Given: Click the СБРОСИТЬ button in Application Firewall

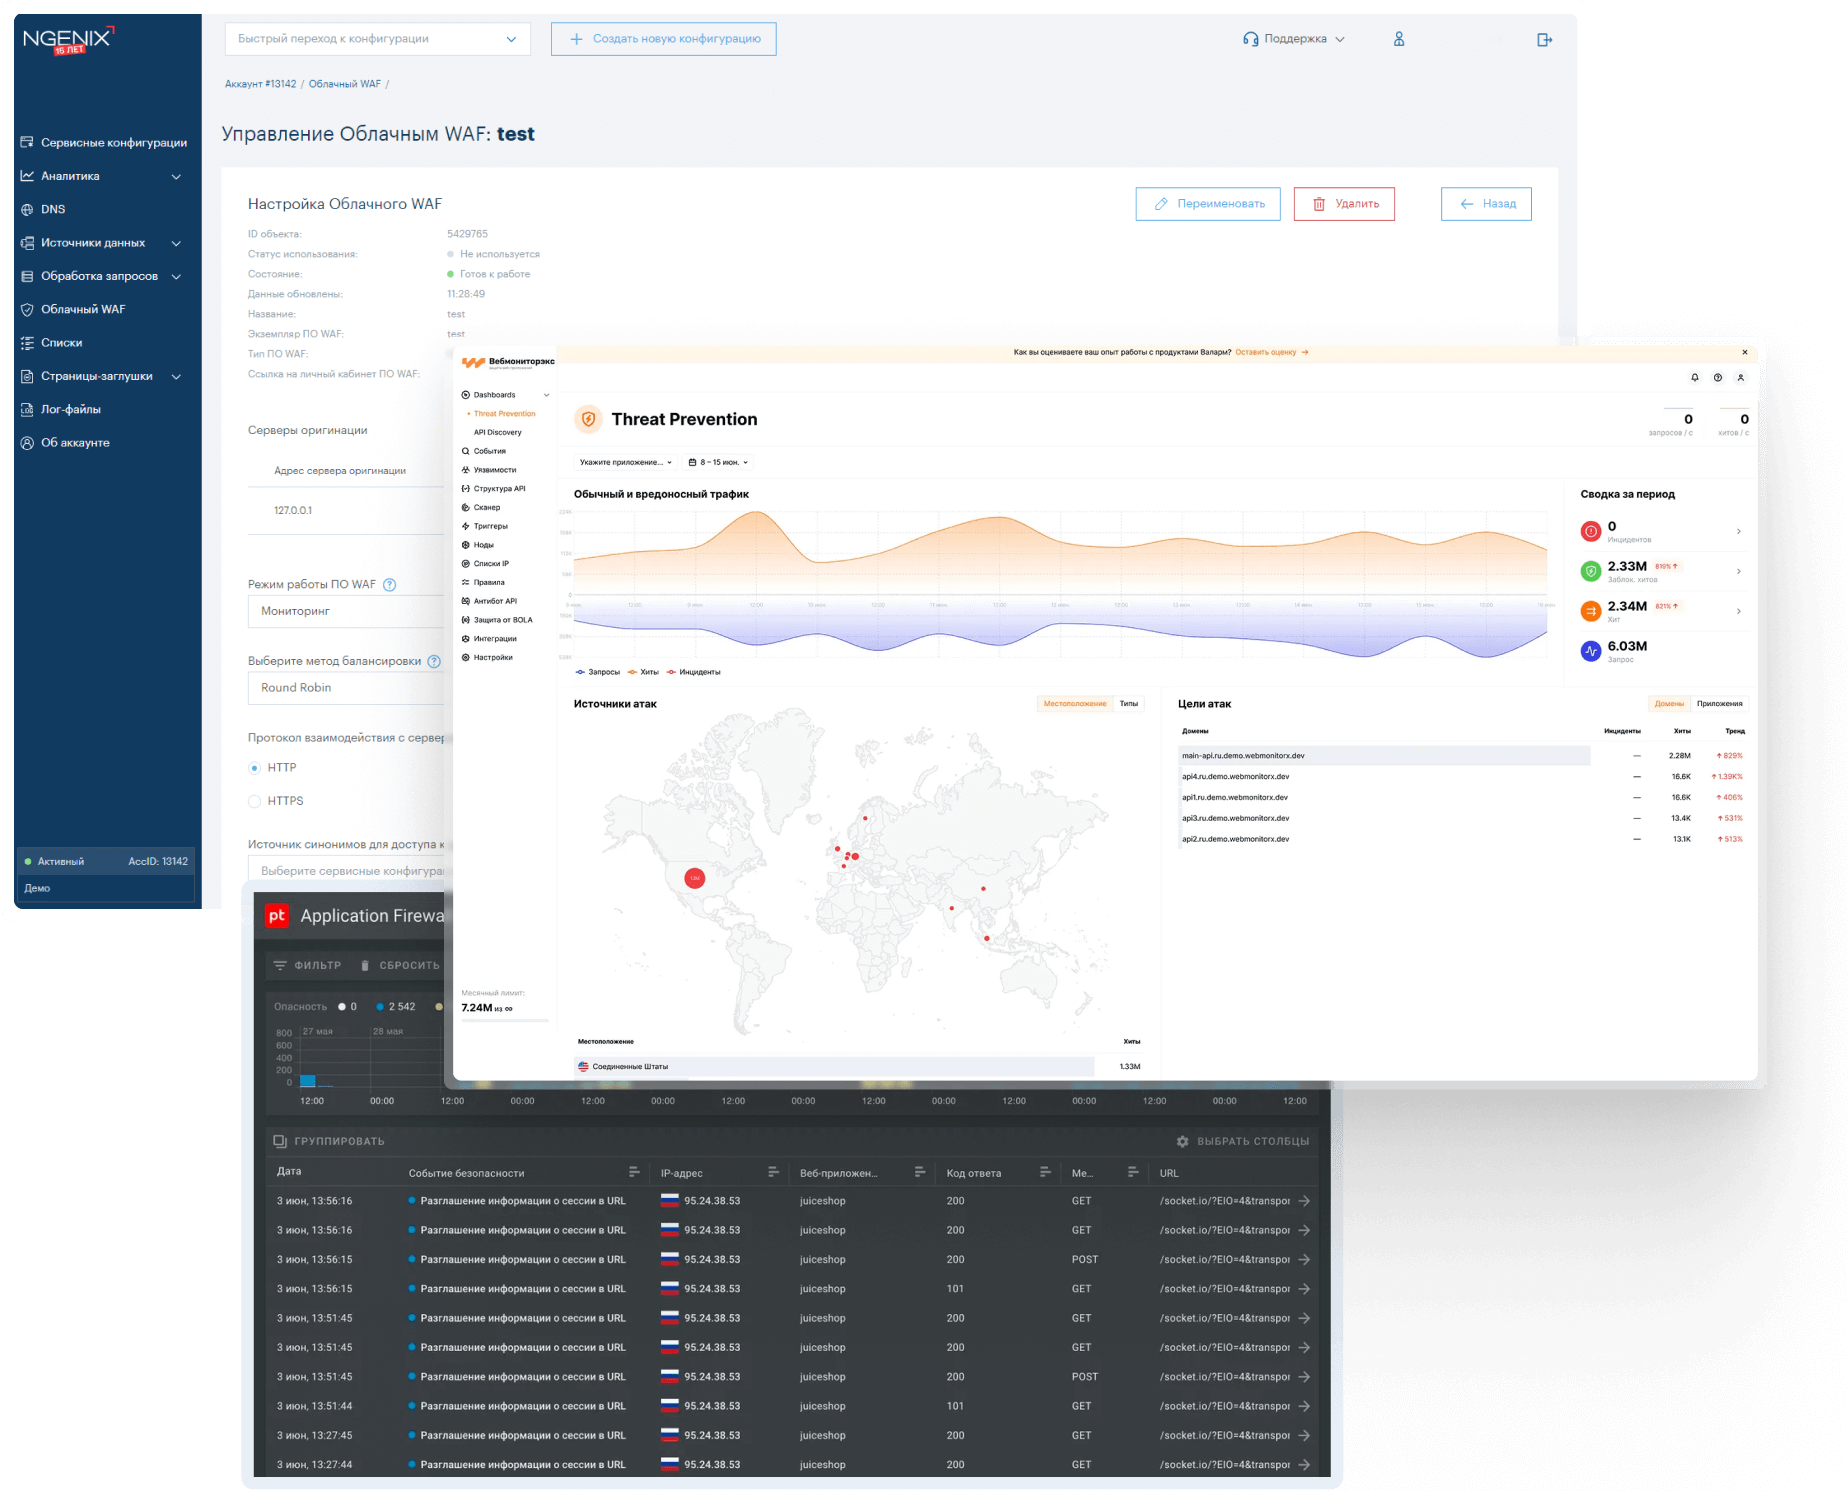Looking at the screenshot, I should point(399,965).
